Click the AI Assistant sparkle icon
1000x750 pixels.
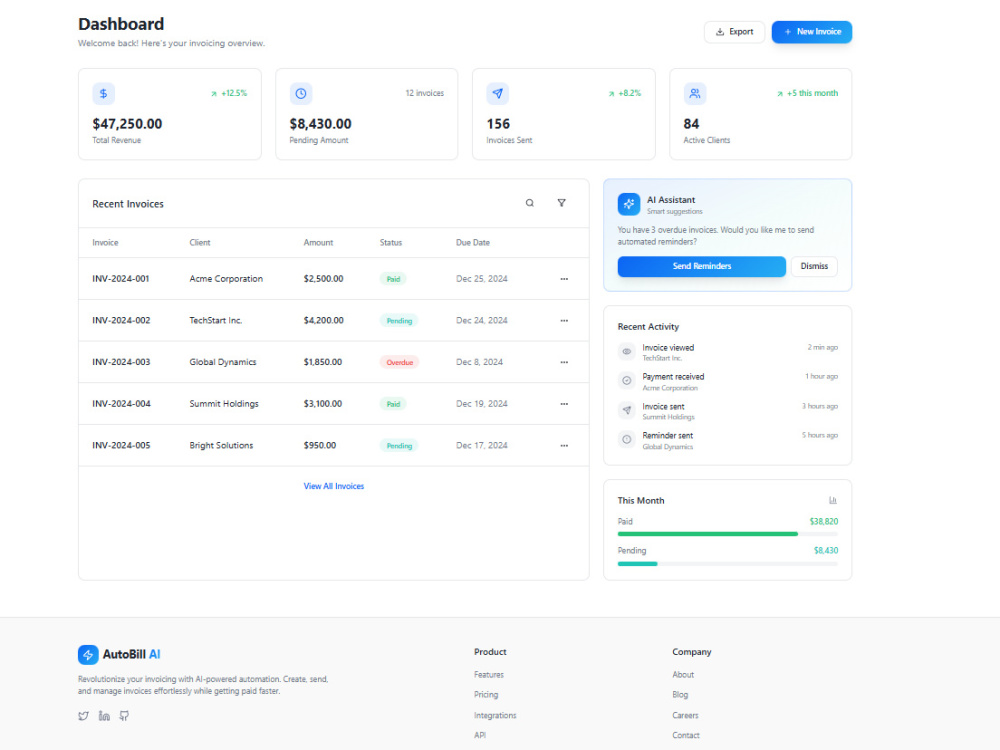(629, 204)
